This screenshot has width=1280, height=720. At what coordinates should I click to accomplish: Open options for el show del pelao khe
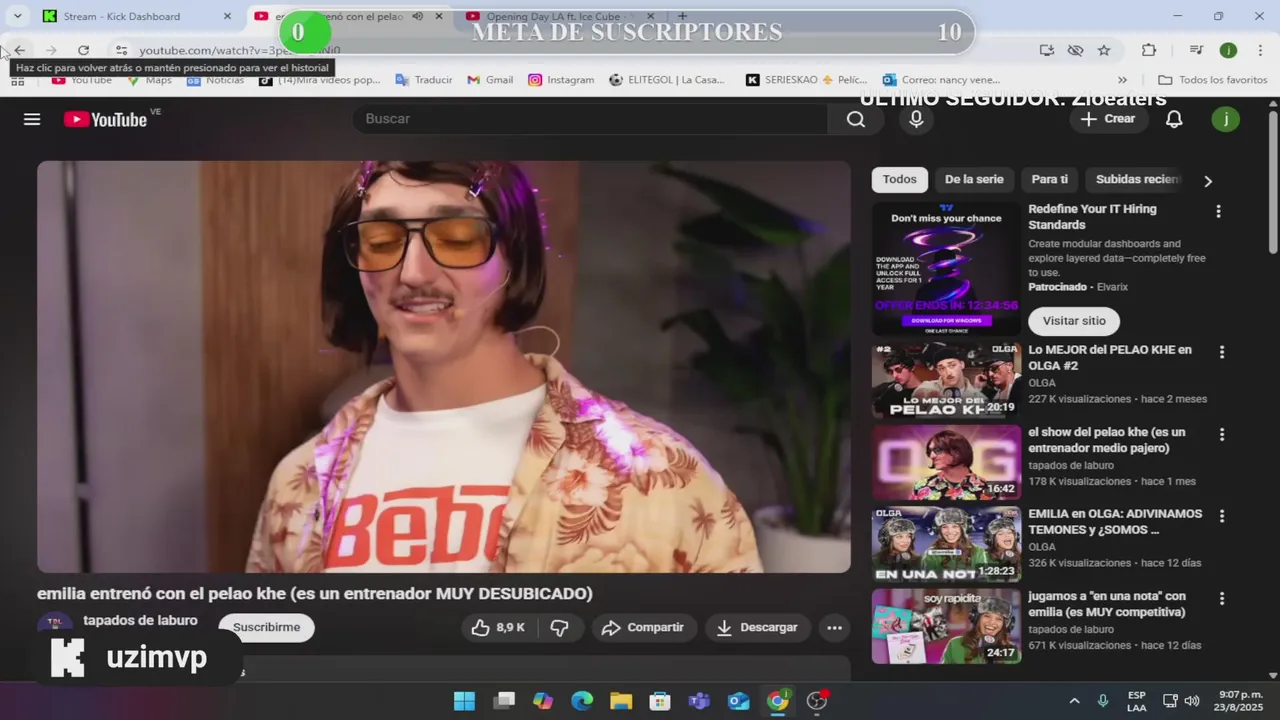1221,434
